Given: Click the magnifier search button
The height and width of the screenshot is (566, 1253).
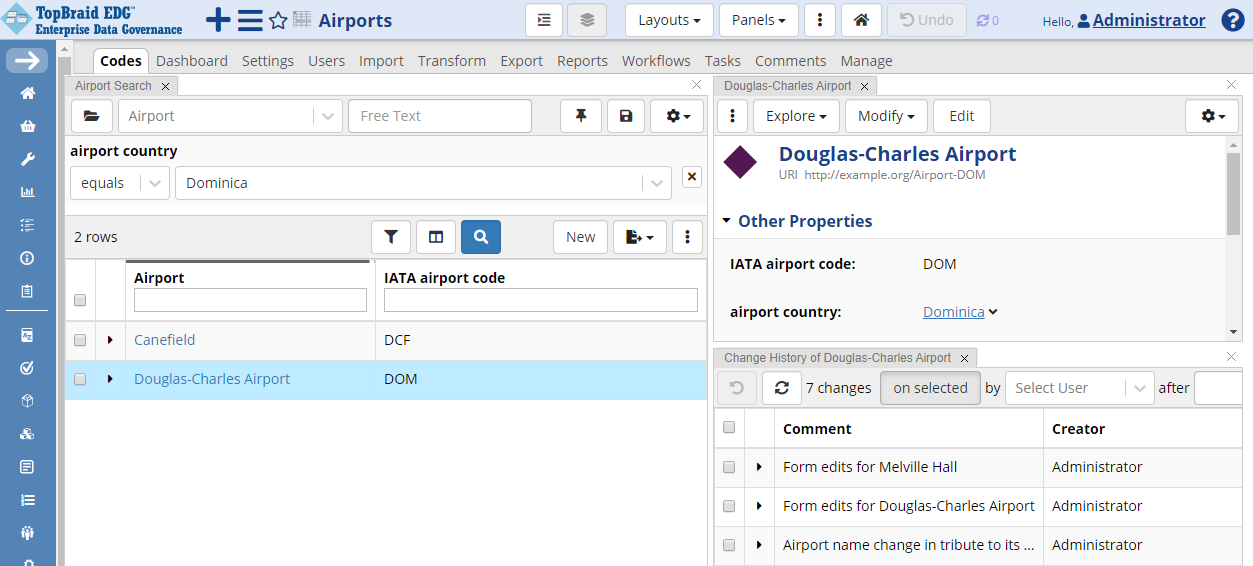Looking at the screenshot, I should pyautogui.click(x=481, y=237).
